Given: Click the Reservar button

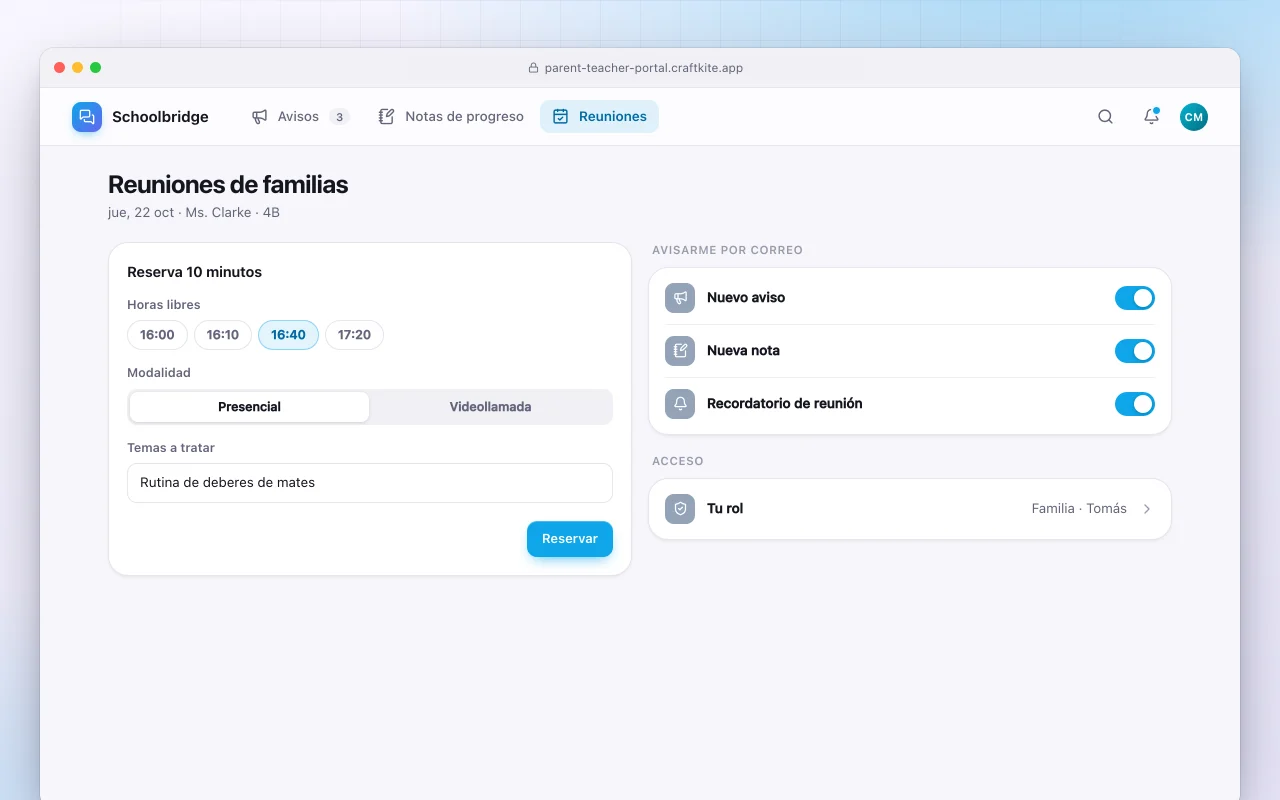Looking at the screenshot, I should tap(570, 539).
